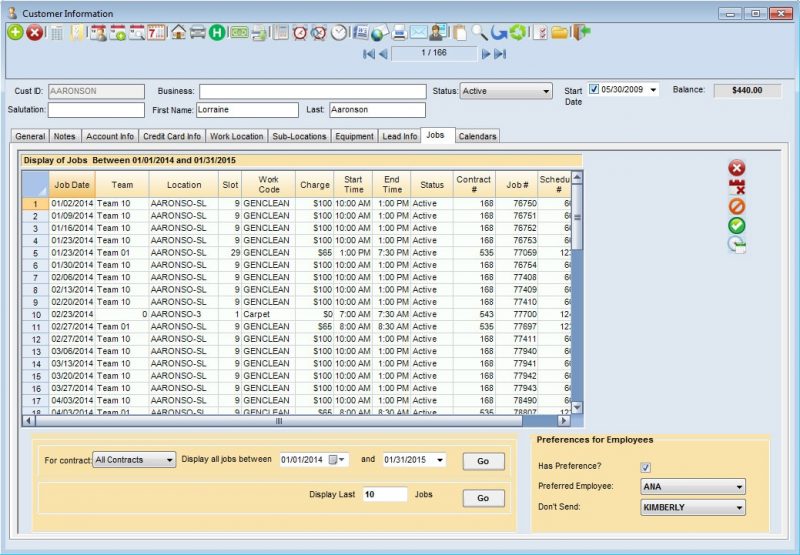
Task: Click the orange prohibited icon beside jobs grid
Action: 737,206
